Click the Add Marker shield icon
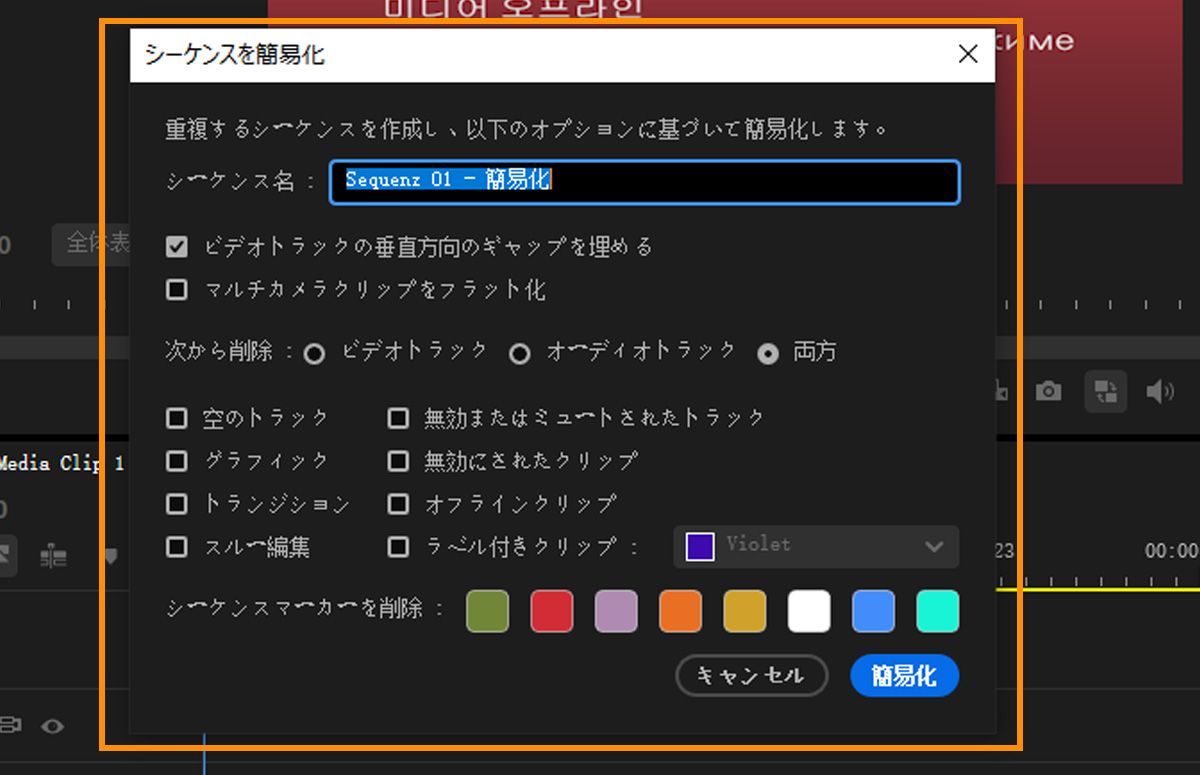The image size is (1200, 775). click(x=111, y=556)
